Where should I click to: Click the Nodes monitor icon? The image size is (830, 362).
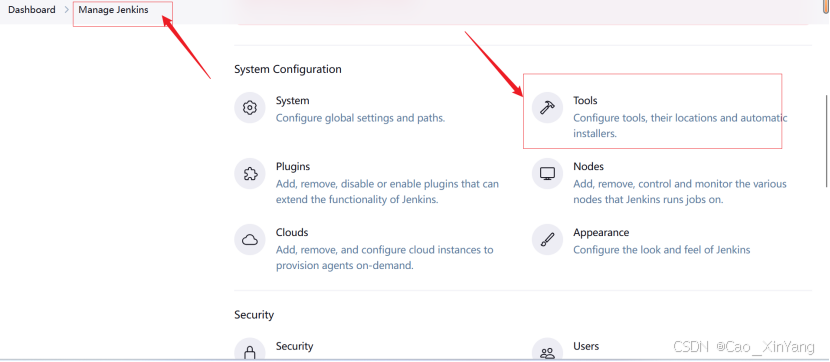(547, 174)
